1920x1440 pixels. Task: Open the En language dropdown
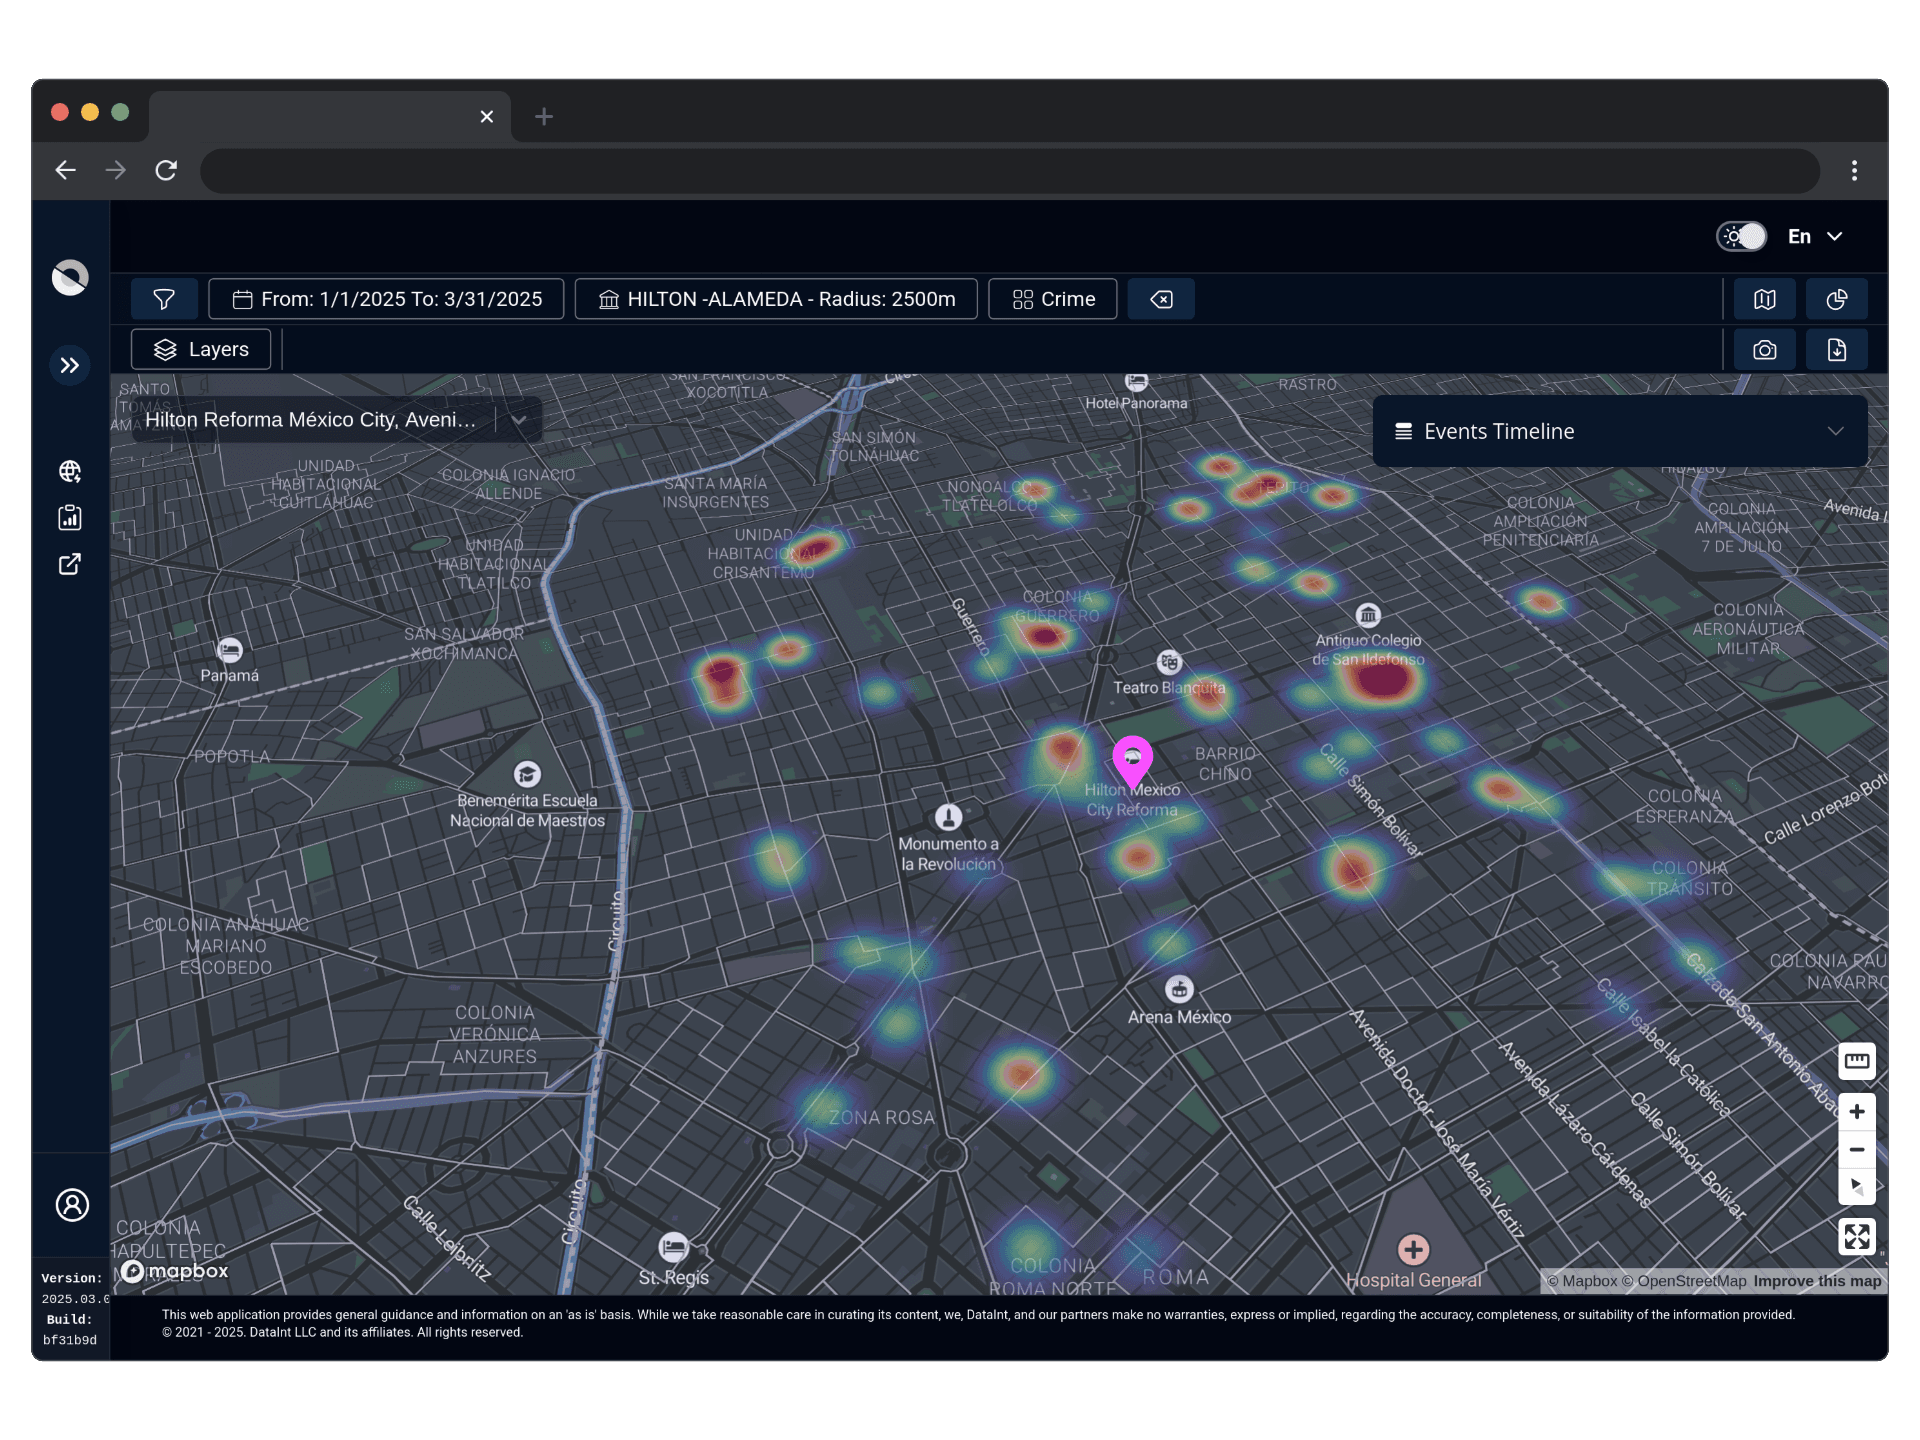pyautogui.click(x=1815, y=236)
